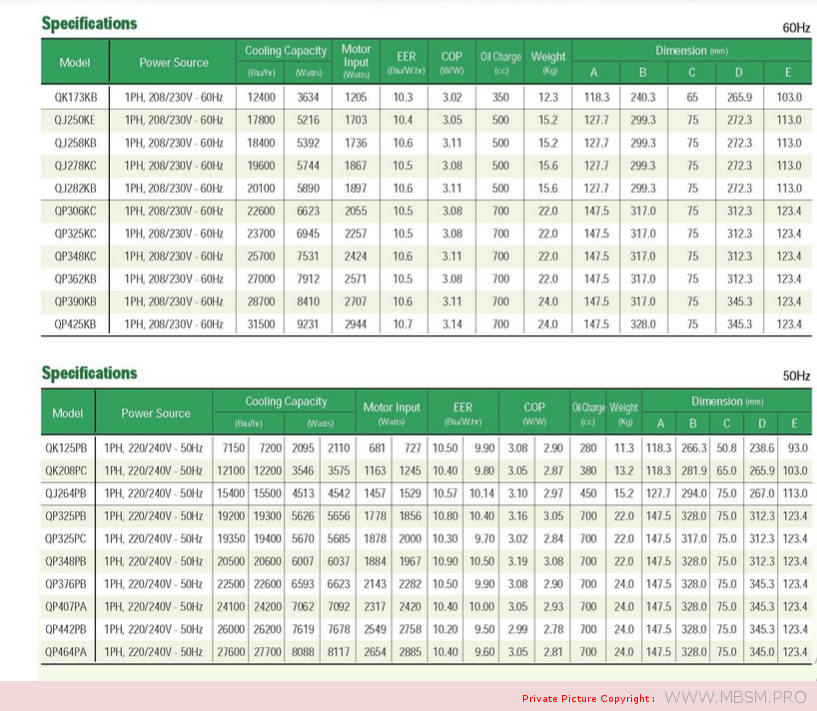Viewport: 817px width, 711px height.
Task: Click the 50Hz label above the second table
Action: tap(796, 377)
